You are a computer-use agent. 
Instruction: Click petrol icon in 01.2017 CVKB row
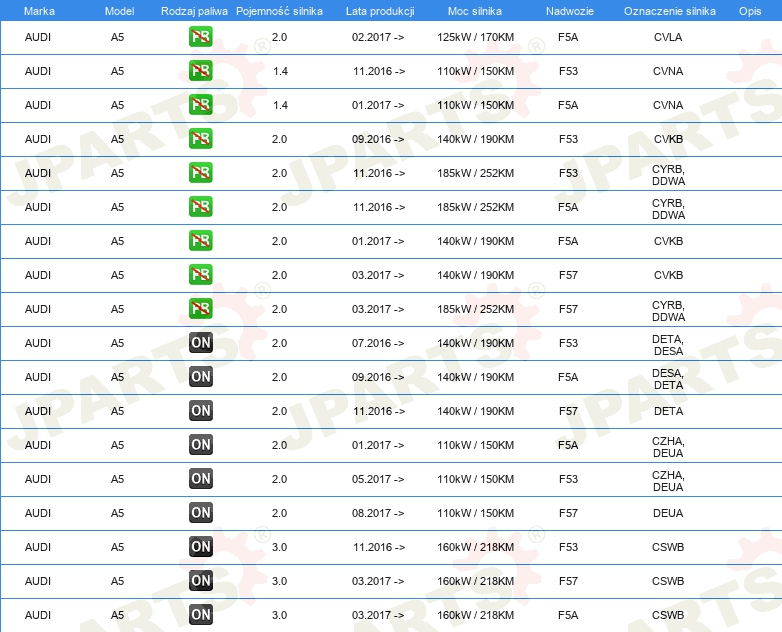point(200,240)
